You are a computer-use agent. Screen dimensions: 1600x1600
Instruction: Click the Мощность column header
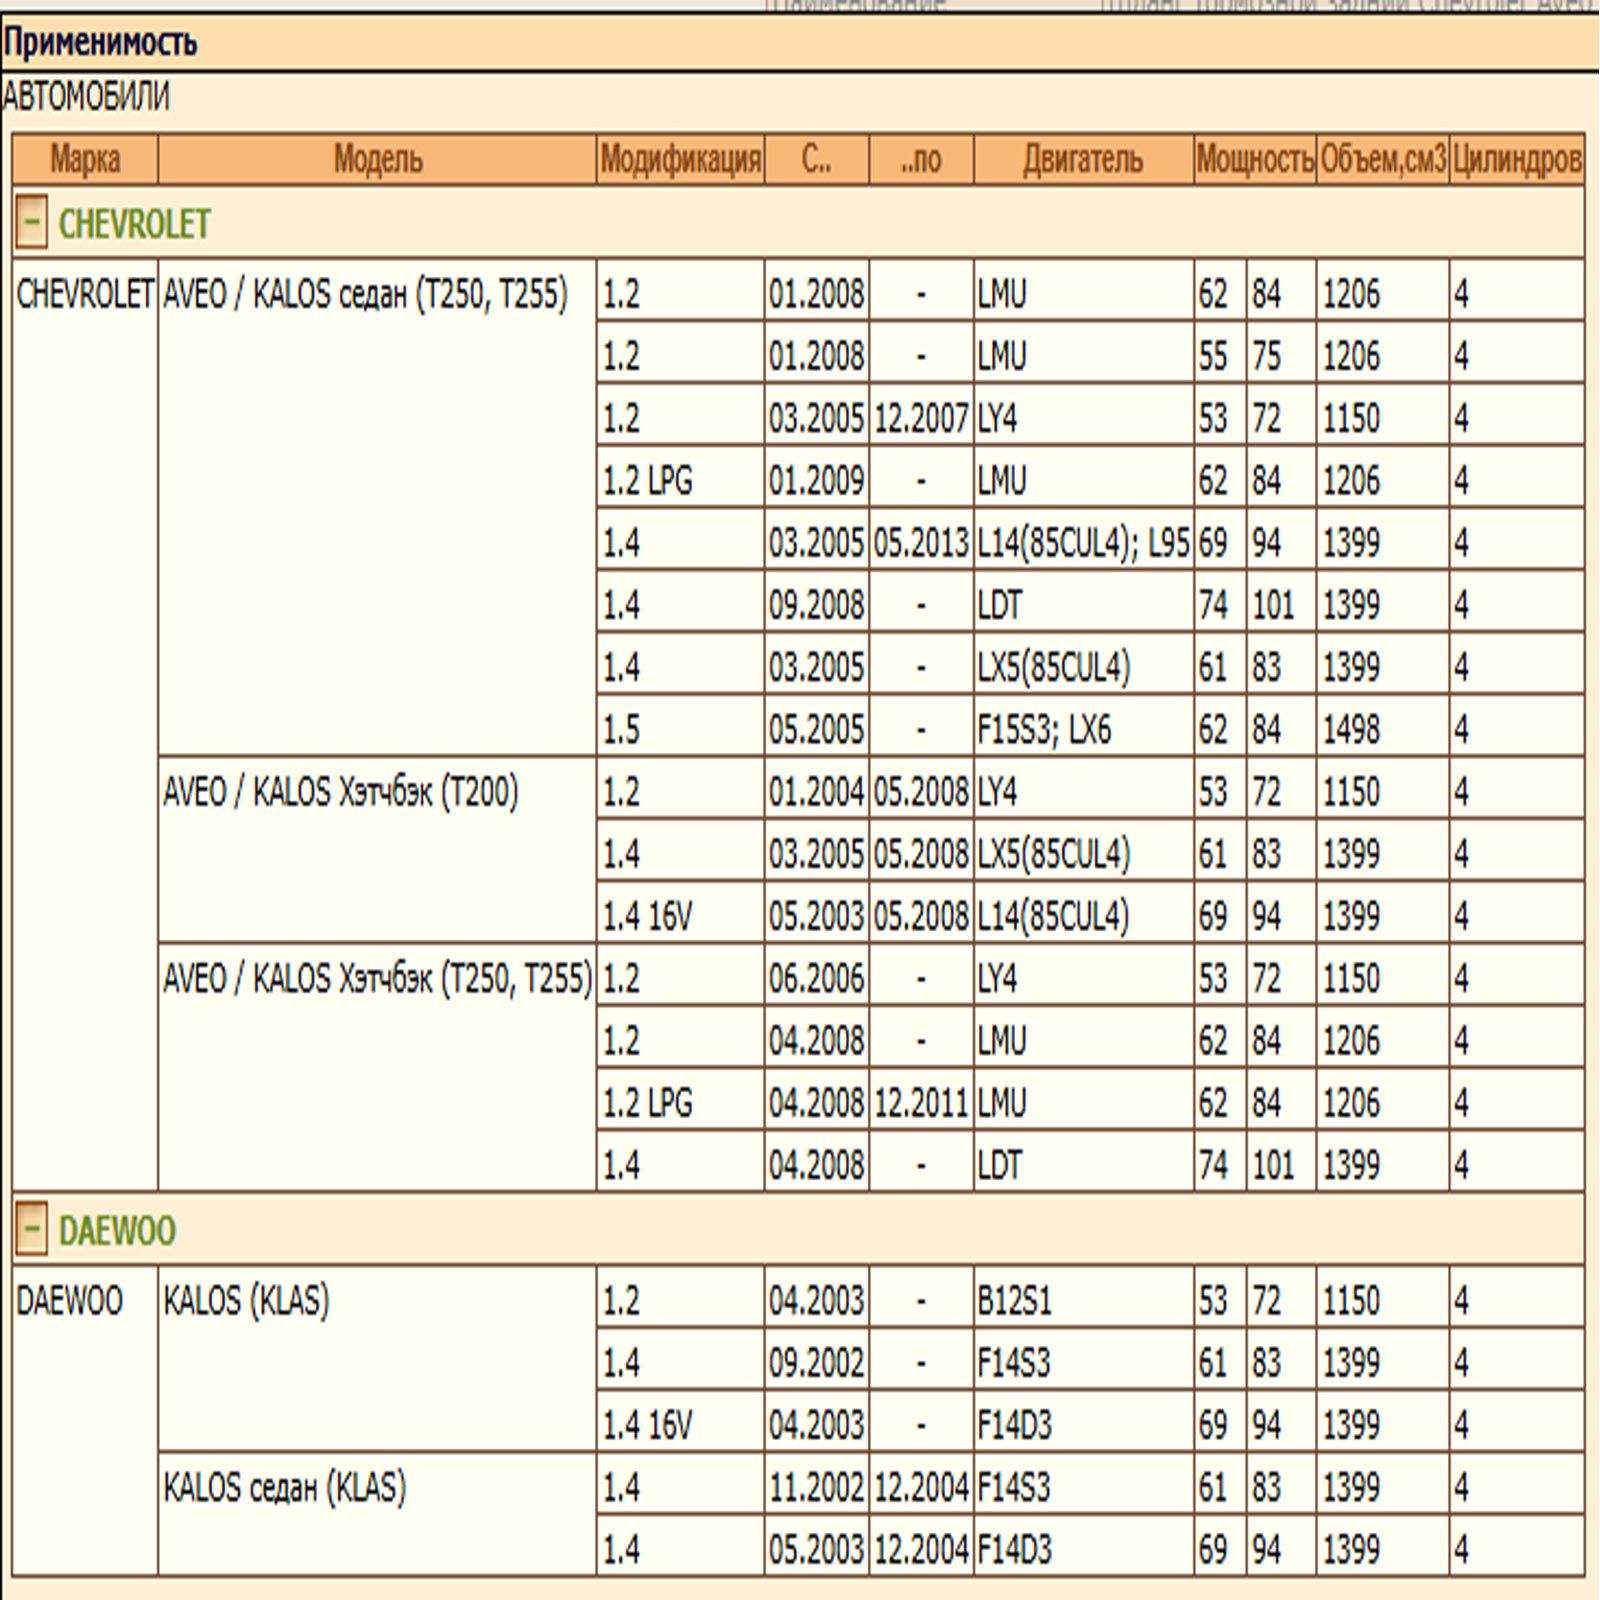pos(1254,159)
